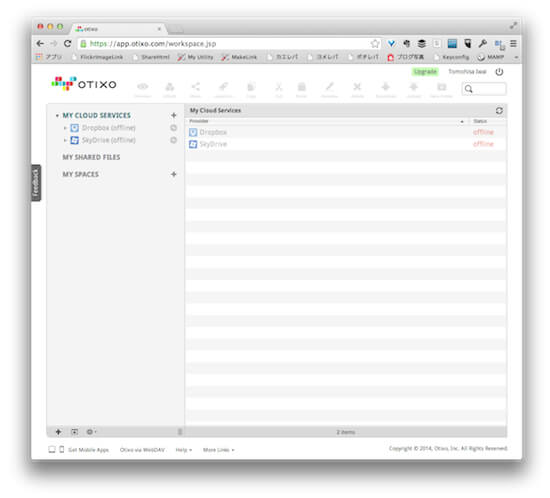Click the user name in the header
This screenshot has width=550, height=498.
(467, 72)
